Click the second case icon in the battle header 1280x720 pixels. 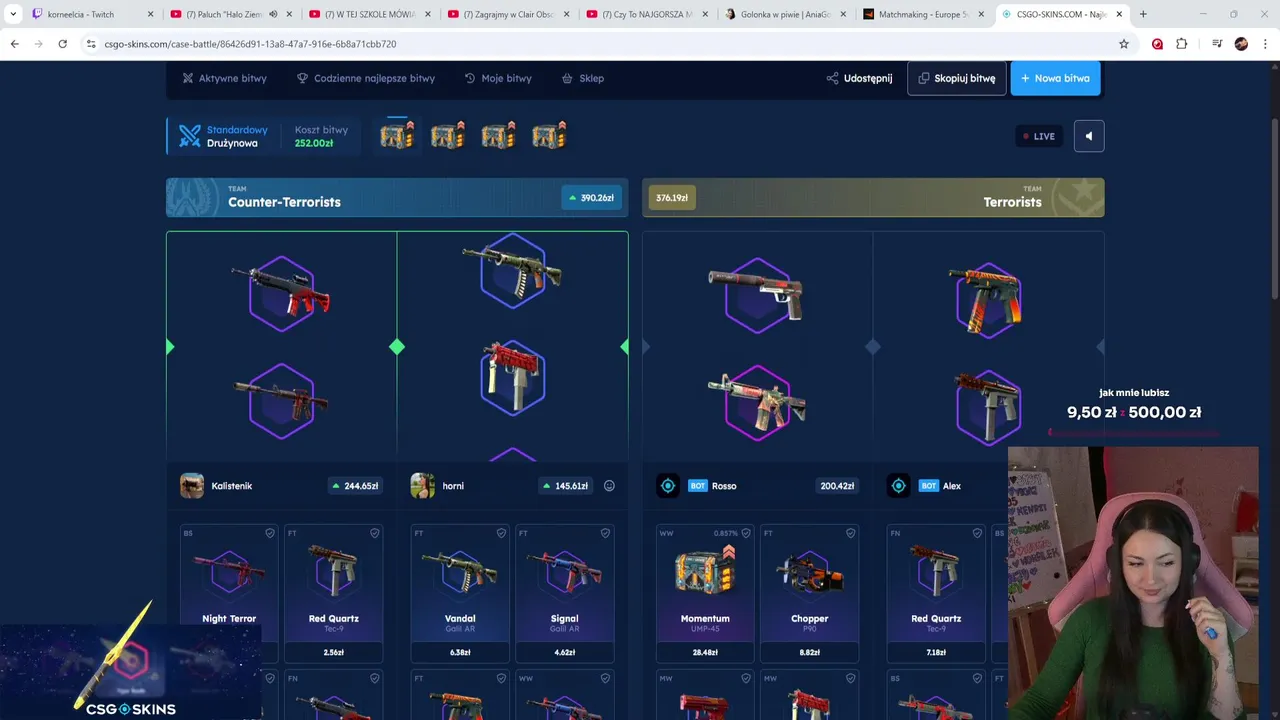coord(447,135)
